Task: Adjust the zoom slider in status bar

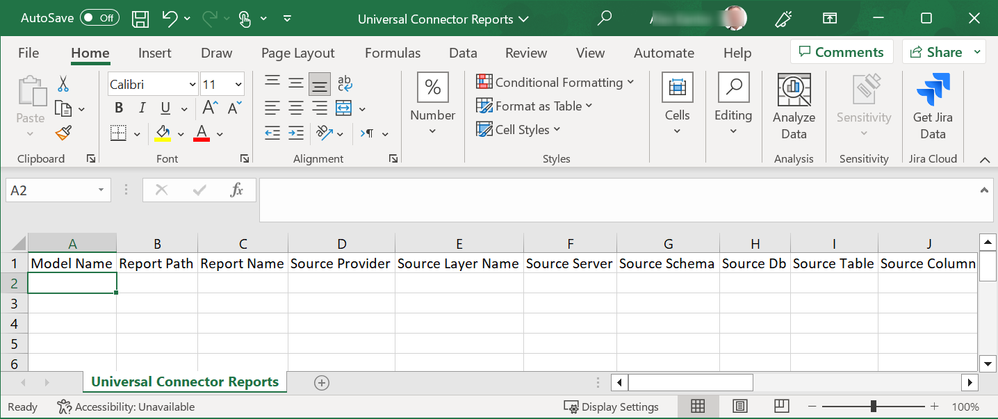Action: (x=873, y=407)
